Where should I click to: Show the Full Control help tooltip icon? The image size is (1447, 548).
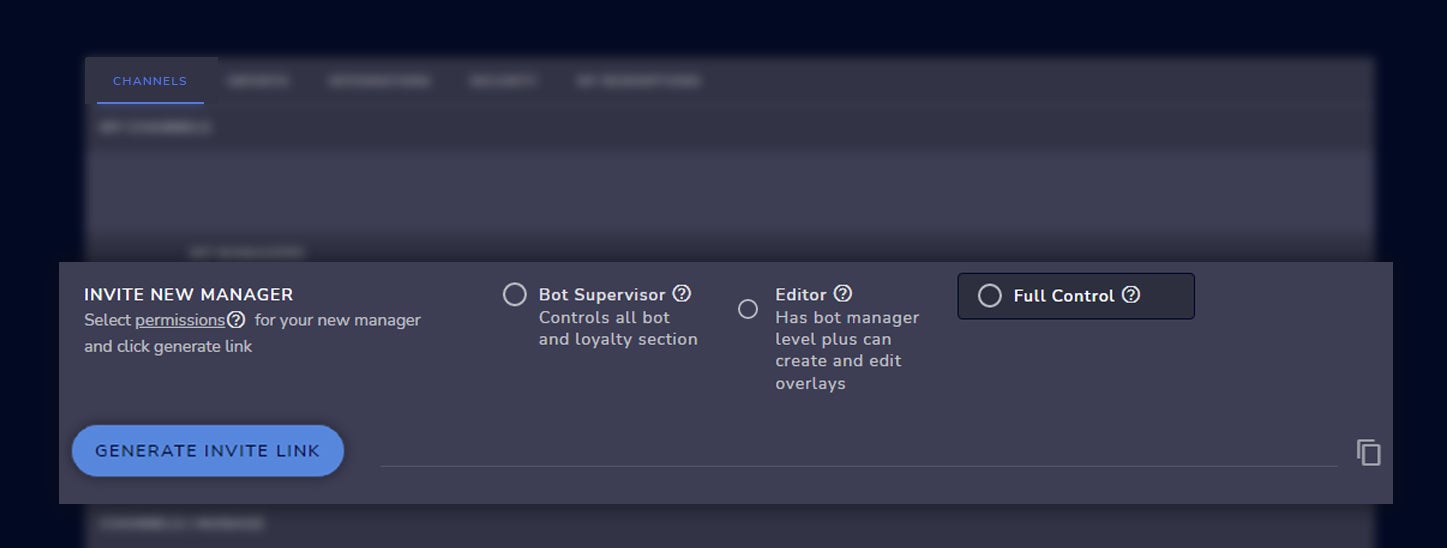point(1131,295)
